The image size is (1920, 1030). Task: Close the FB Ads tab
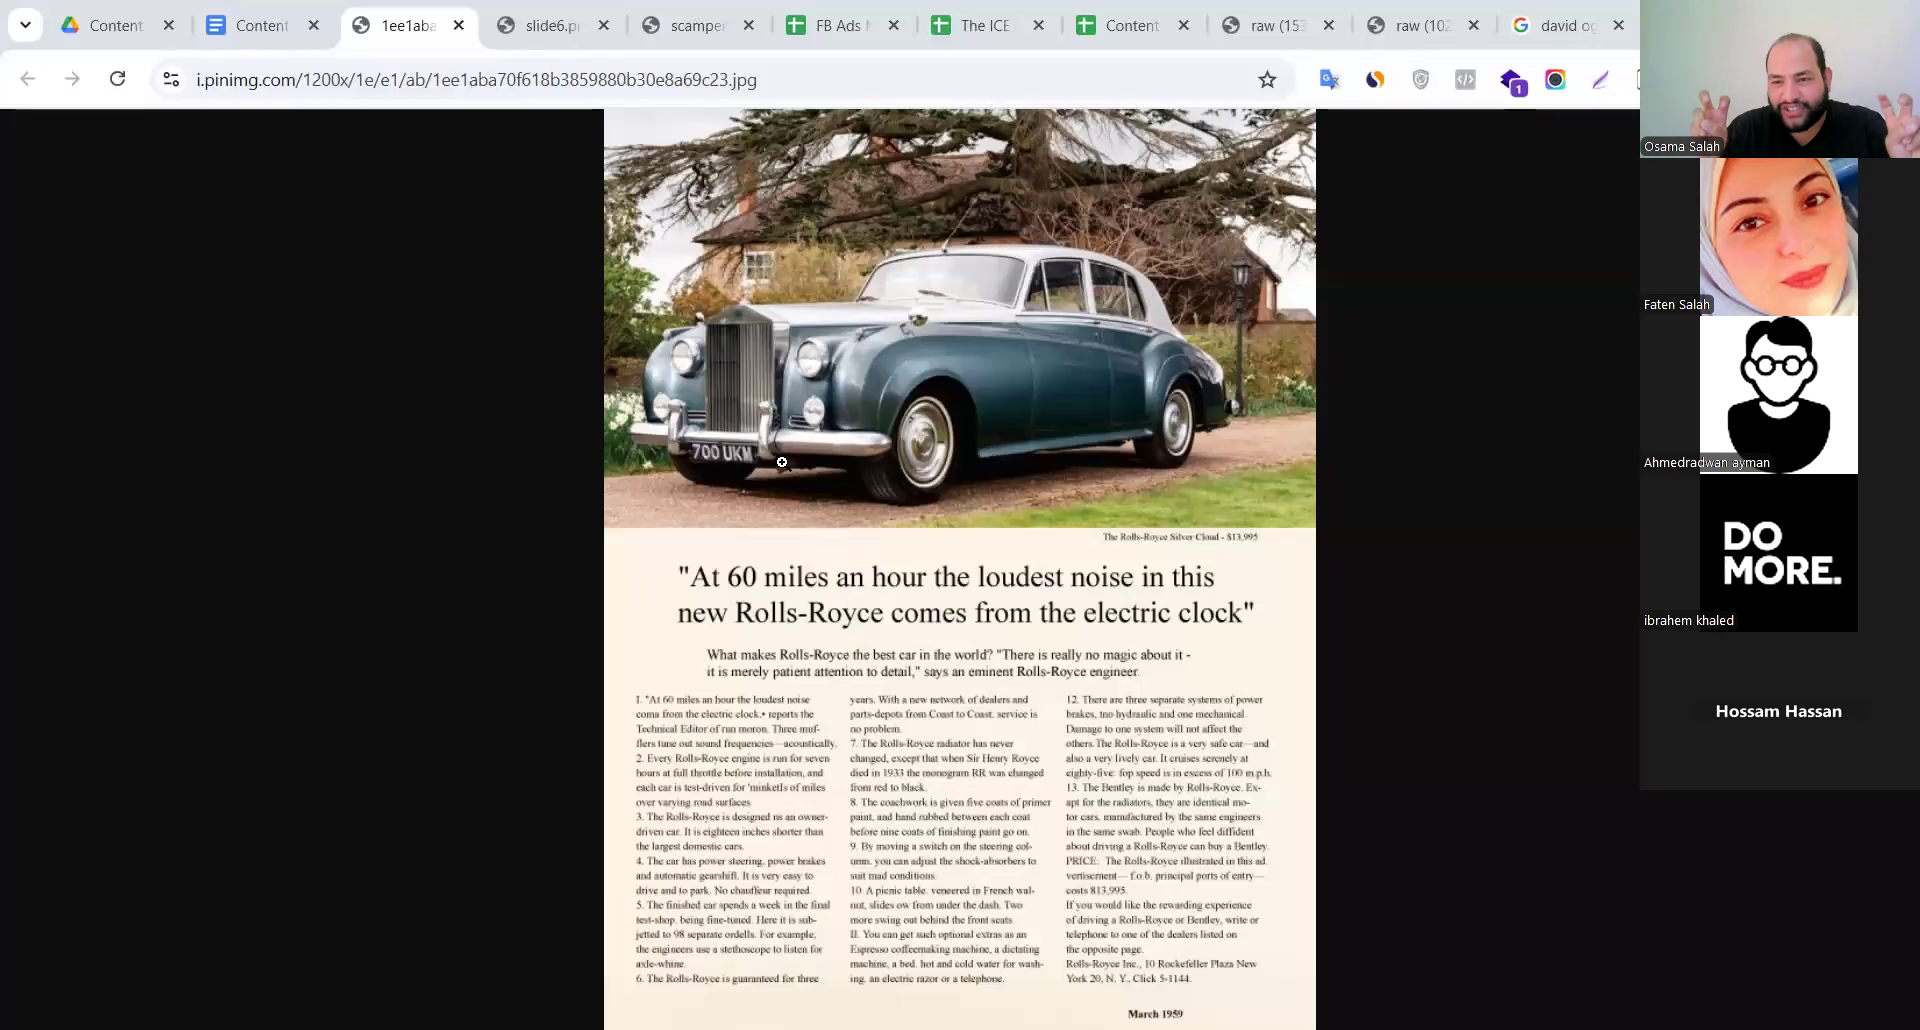[x=894, y=25]
